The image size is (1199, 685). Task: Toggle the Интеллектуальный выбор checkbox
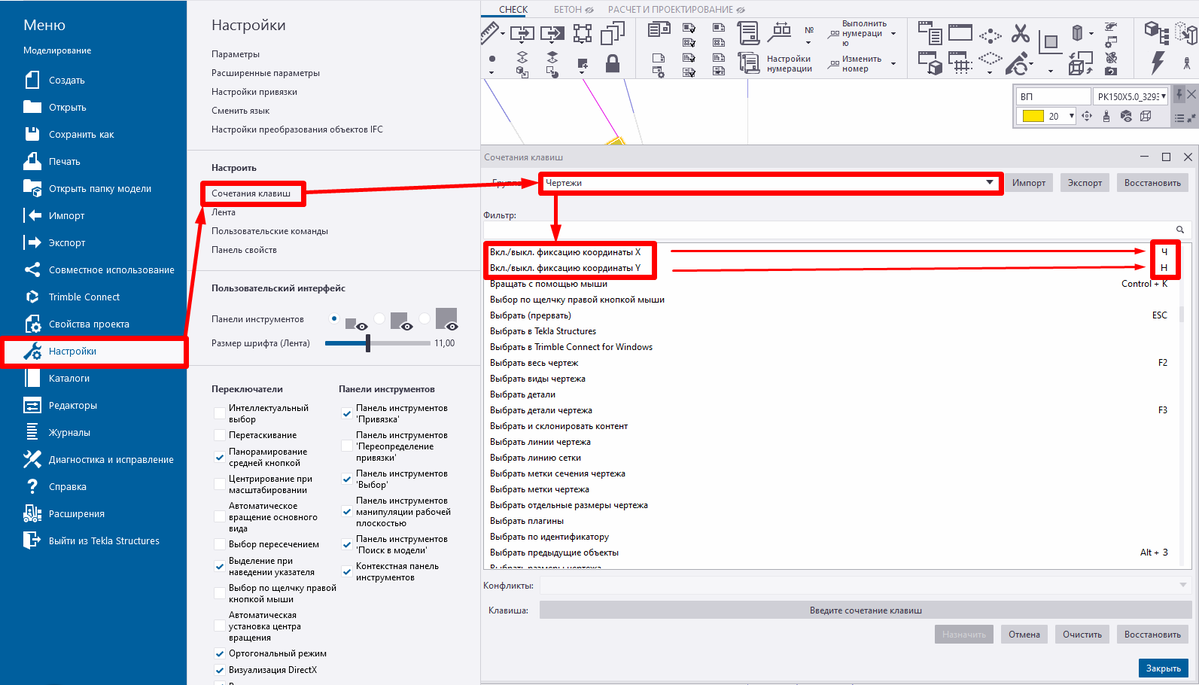click(219, 414)
